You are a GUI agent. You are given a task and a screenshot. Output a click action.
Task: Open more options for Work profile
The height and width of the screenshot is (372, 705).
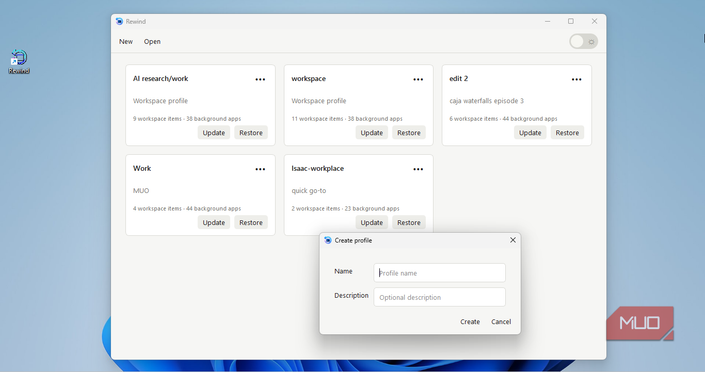(x=260, y=170)
